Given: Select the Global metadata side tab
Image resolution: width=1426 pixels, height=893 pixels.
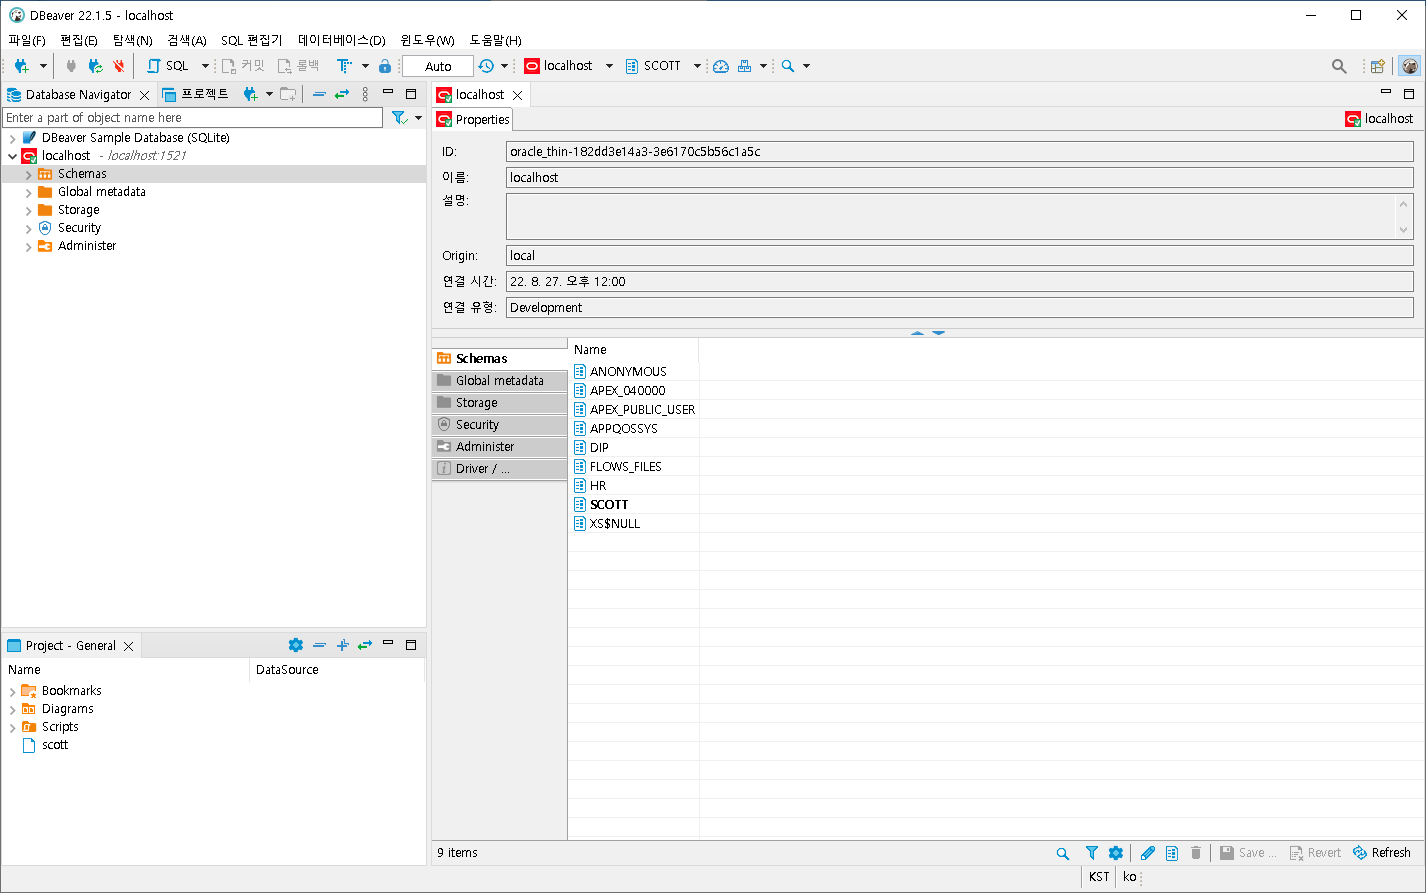Looking at the screenshot, I should pyautogui.click(x=500, y=381).
